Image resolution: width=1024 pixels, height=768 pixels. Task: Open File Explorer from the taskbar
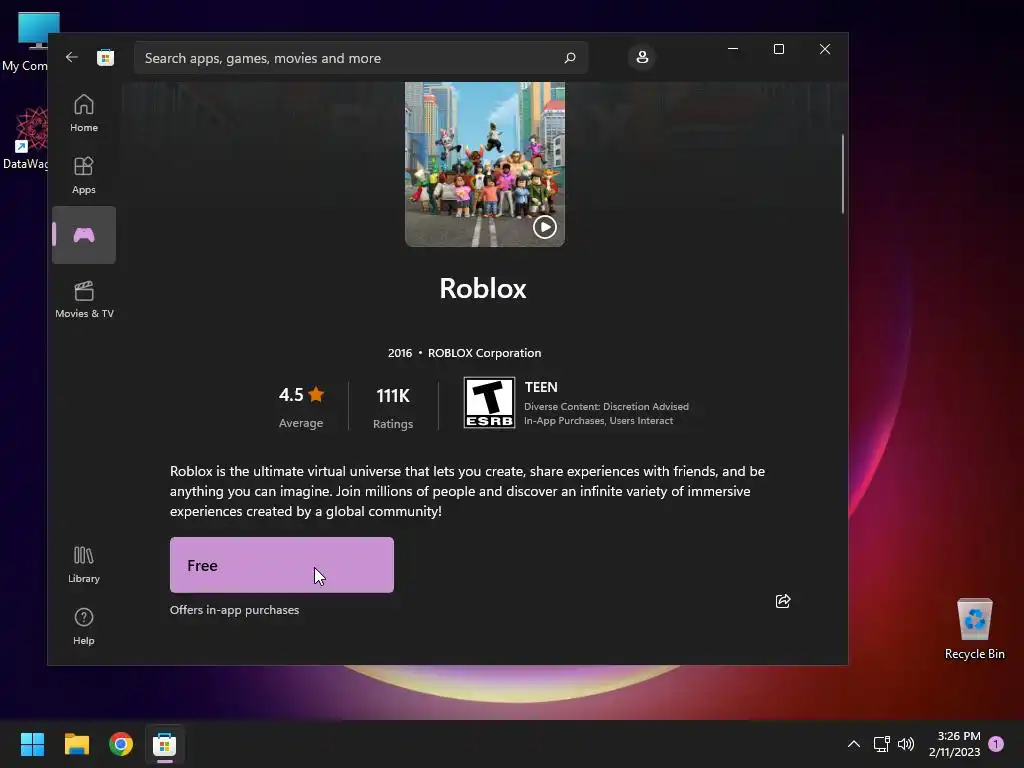[x=76, y=744]
